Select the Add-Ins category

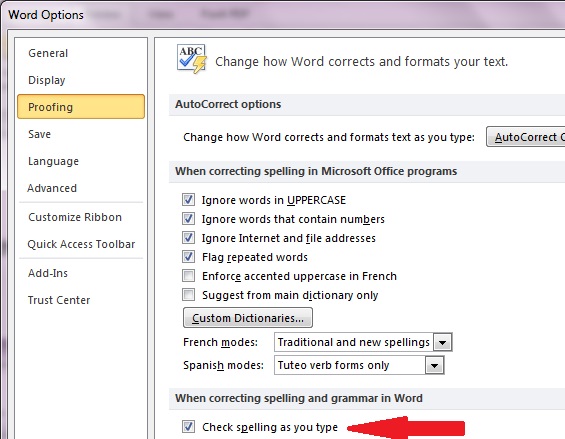(48, 273)
